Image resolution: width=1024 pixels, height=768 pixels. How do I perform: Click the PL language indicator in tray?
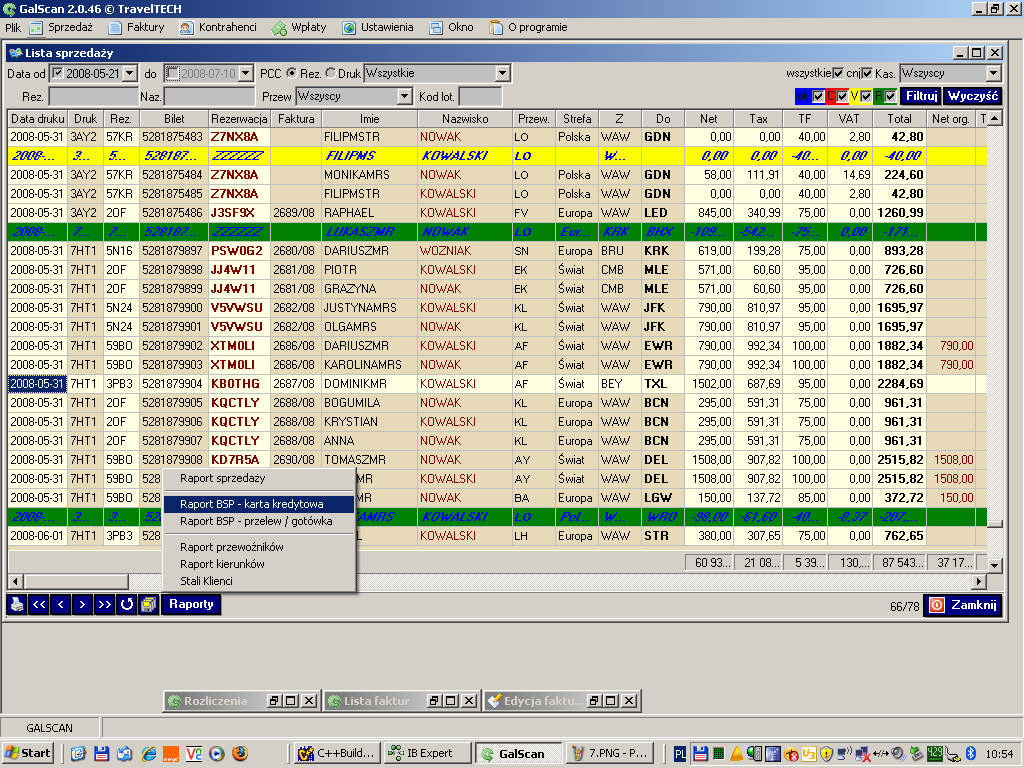coord(680,754)
